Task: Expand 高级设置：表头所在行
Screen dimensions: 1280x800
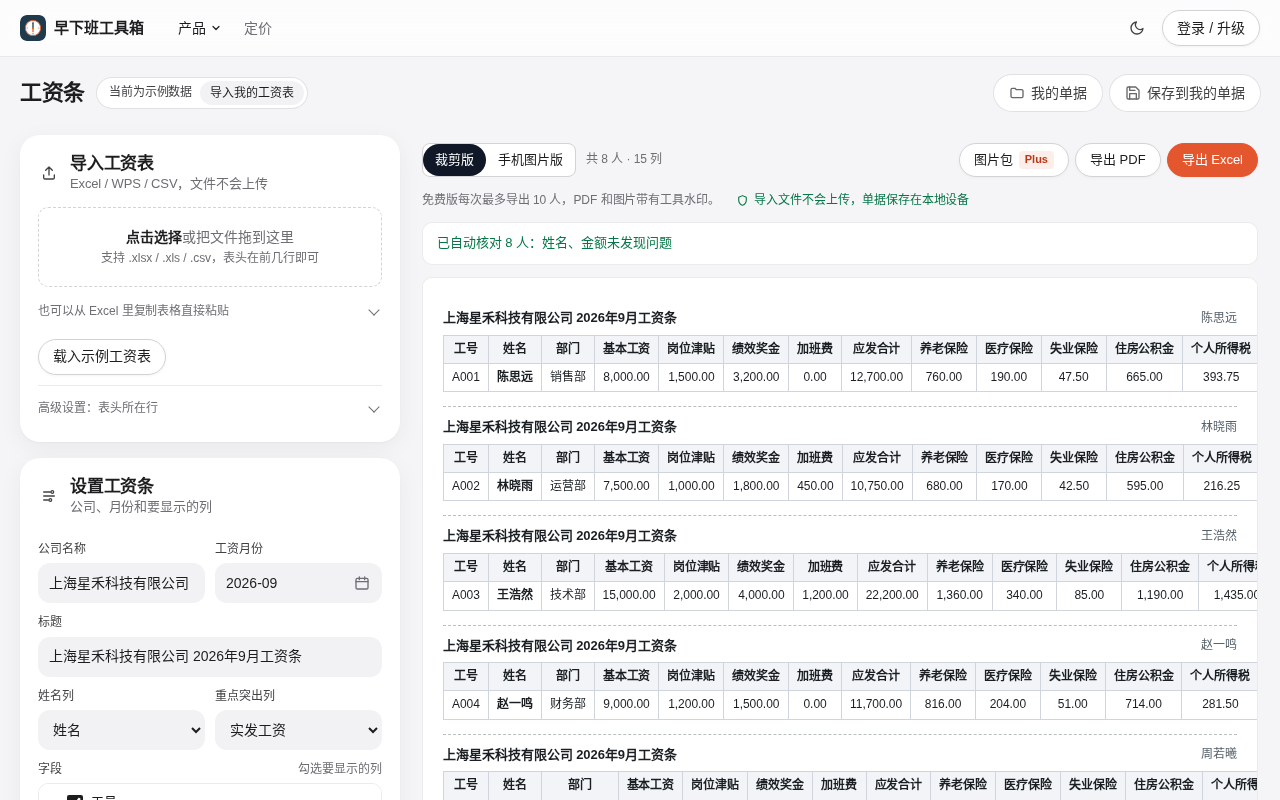Action: pos(210,408)
